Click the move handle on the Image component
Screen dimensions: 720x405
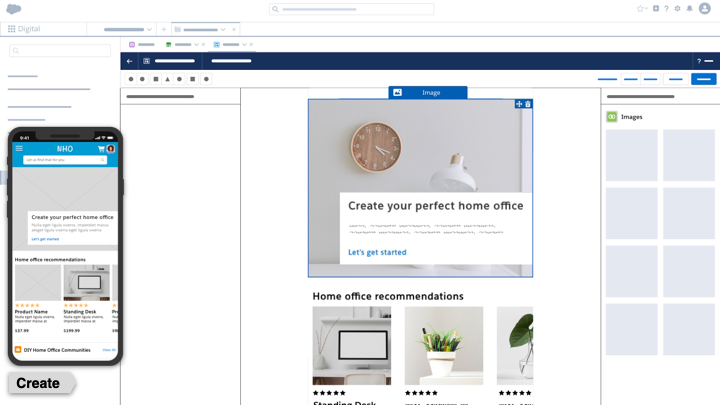point(519,104)
